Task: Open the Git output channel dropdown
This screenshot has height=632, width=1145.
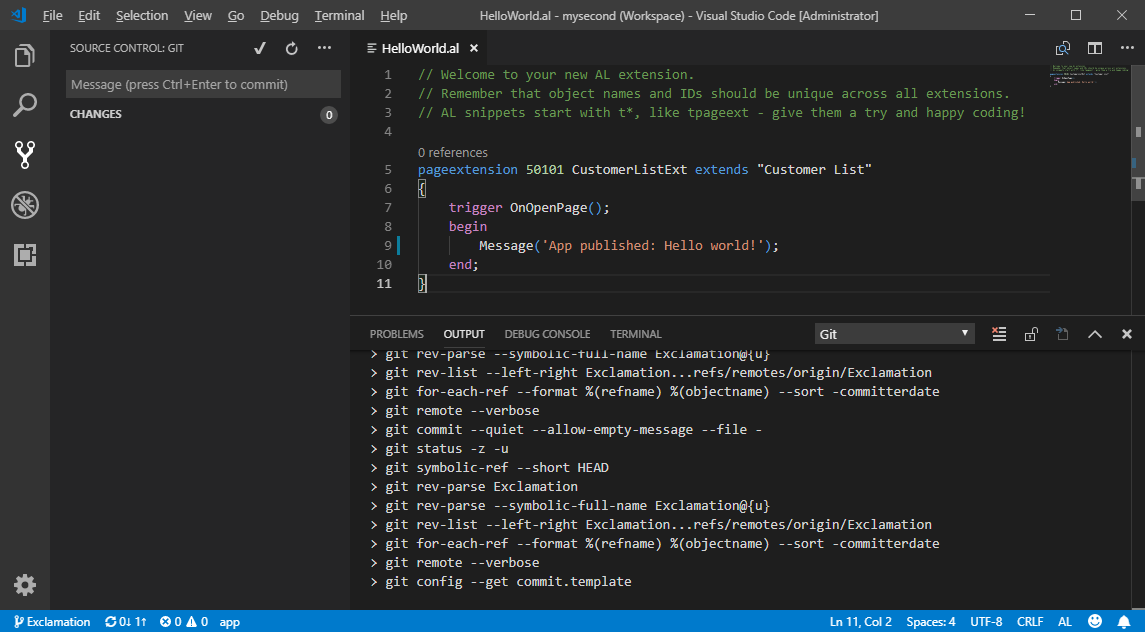Action: coord(894,334)
